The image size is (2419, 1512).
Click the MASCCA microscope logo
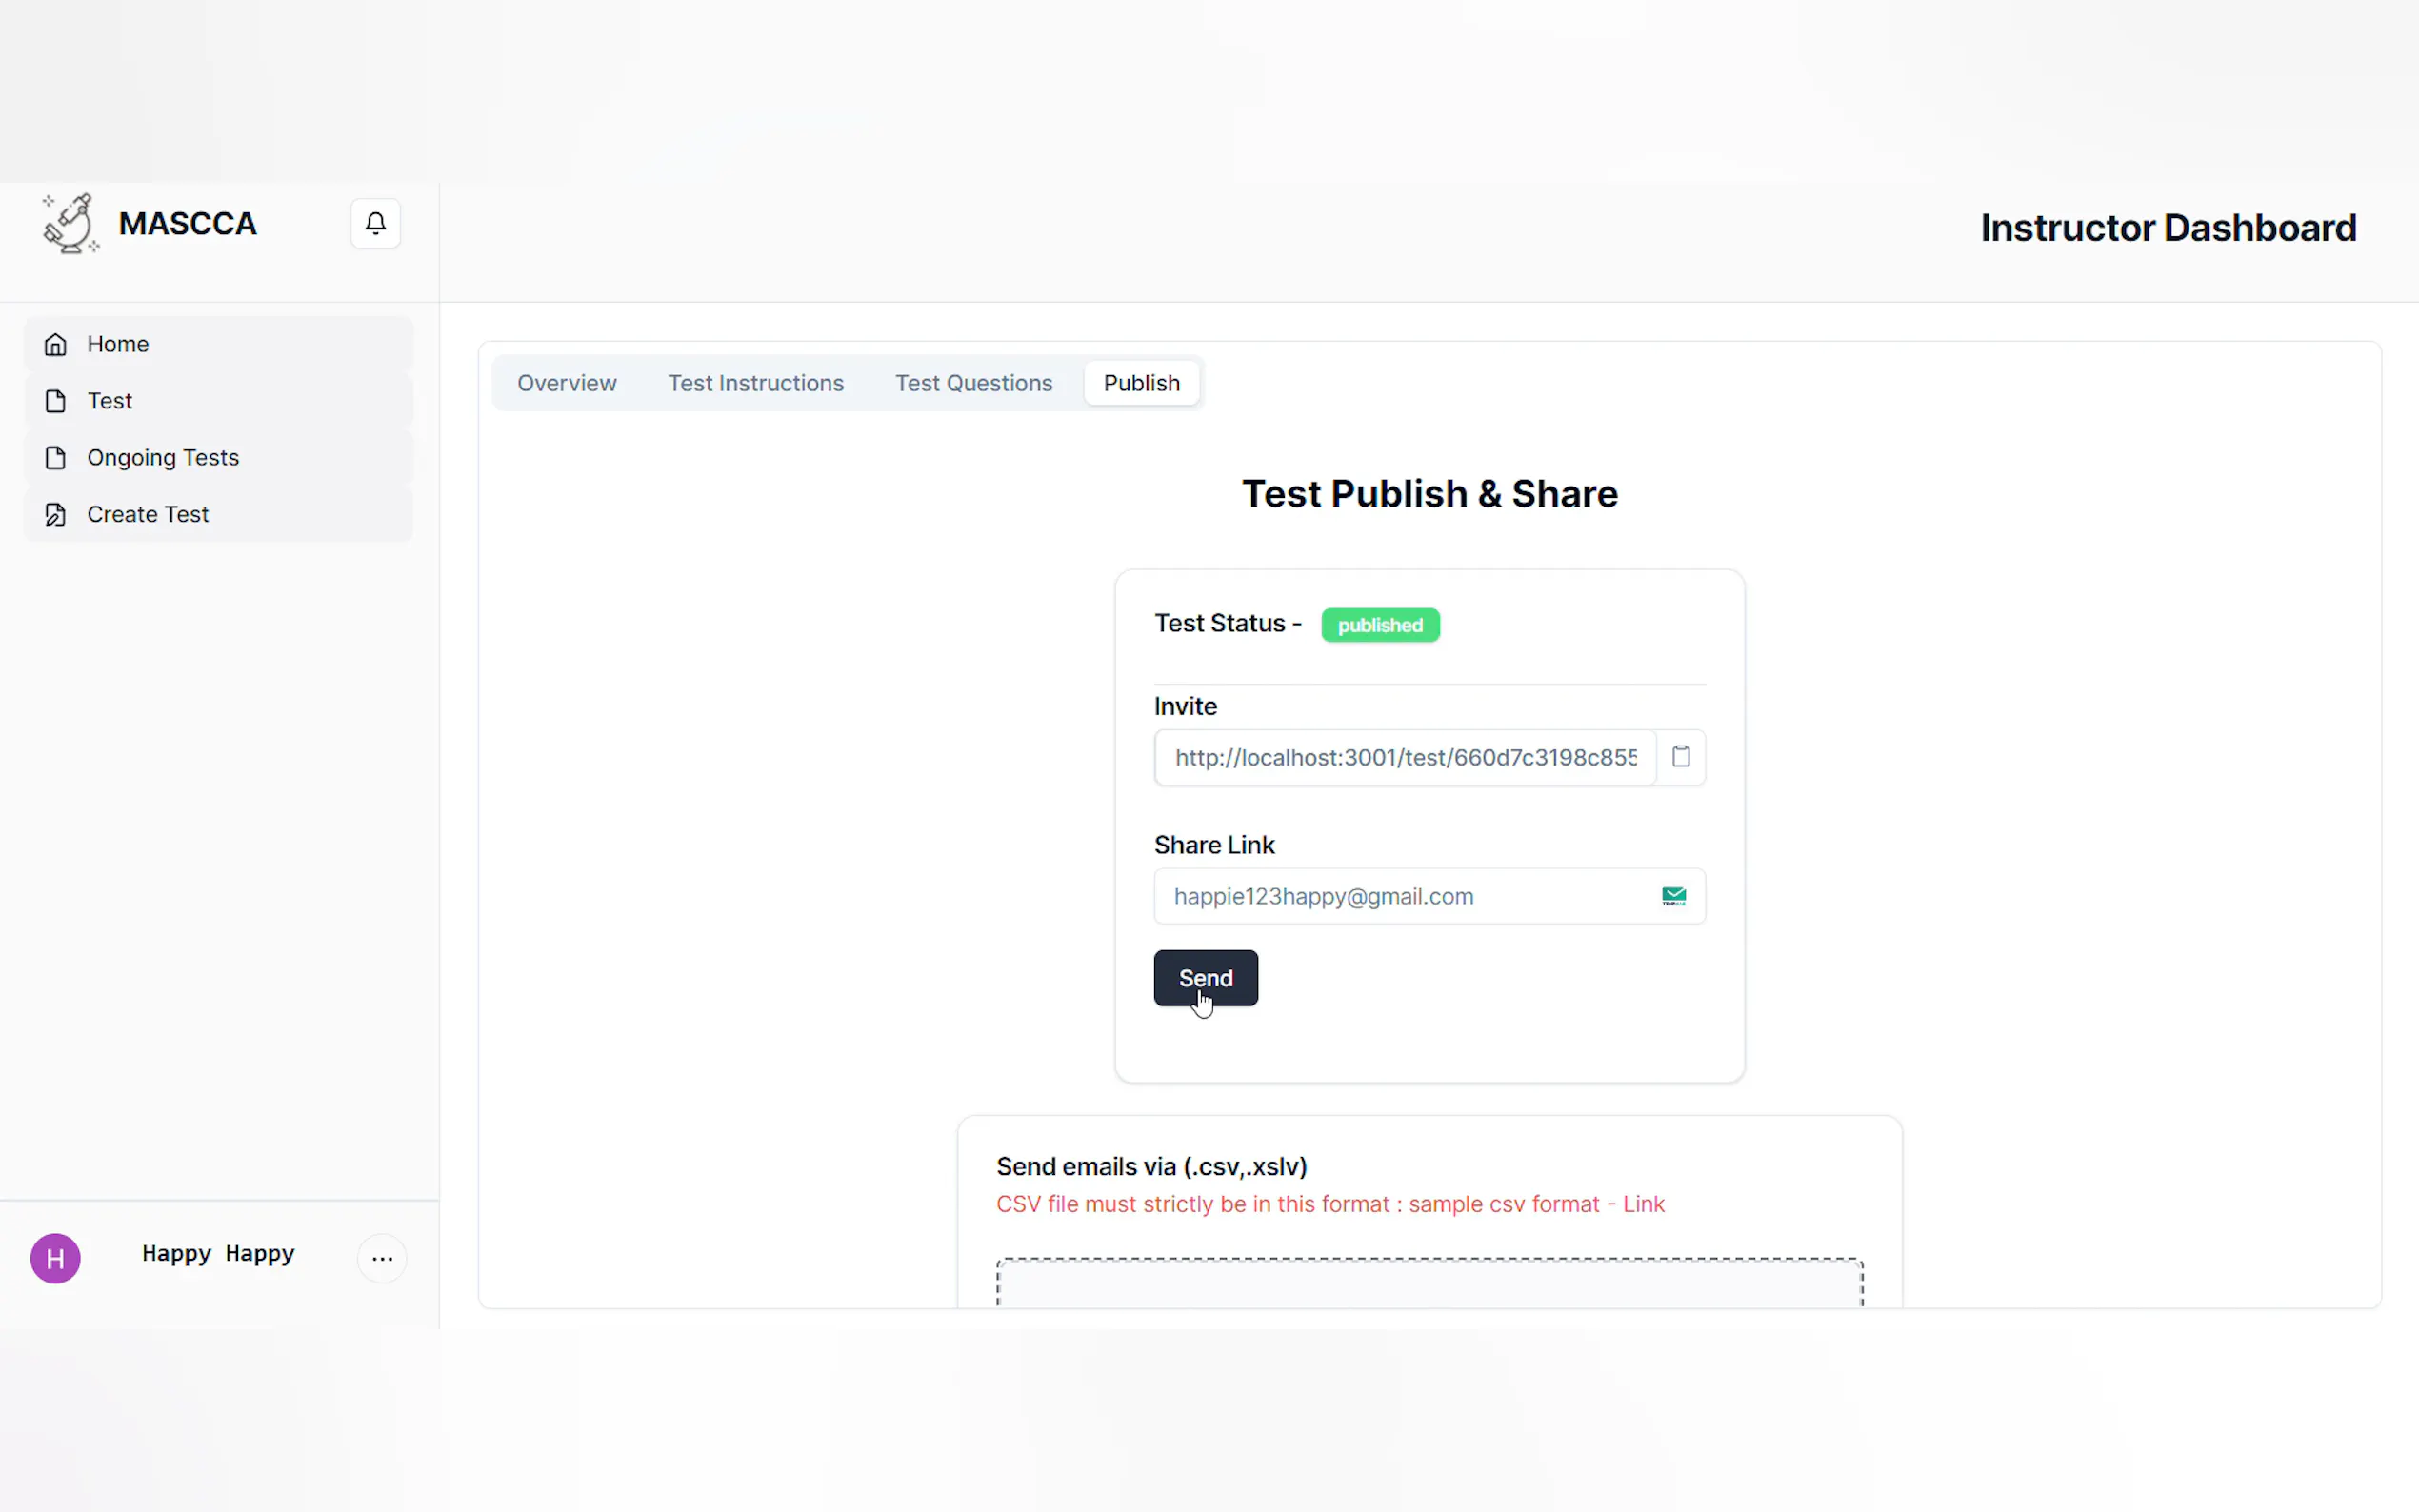pos(70,223)
